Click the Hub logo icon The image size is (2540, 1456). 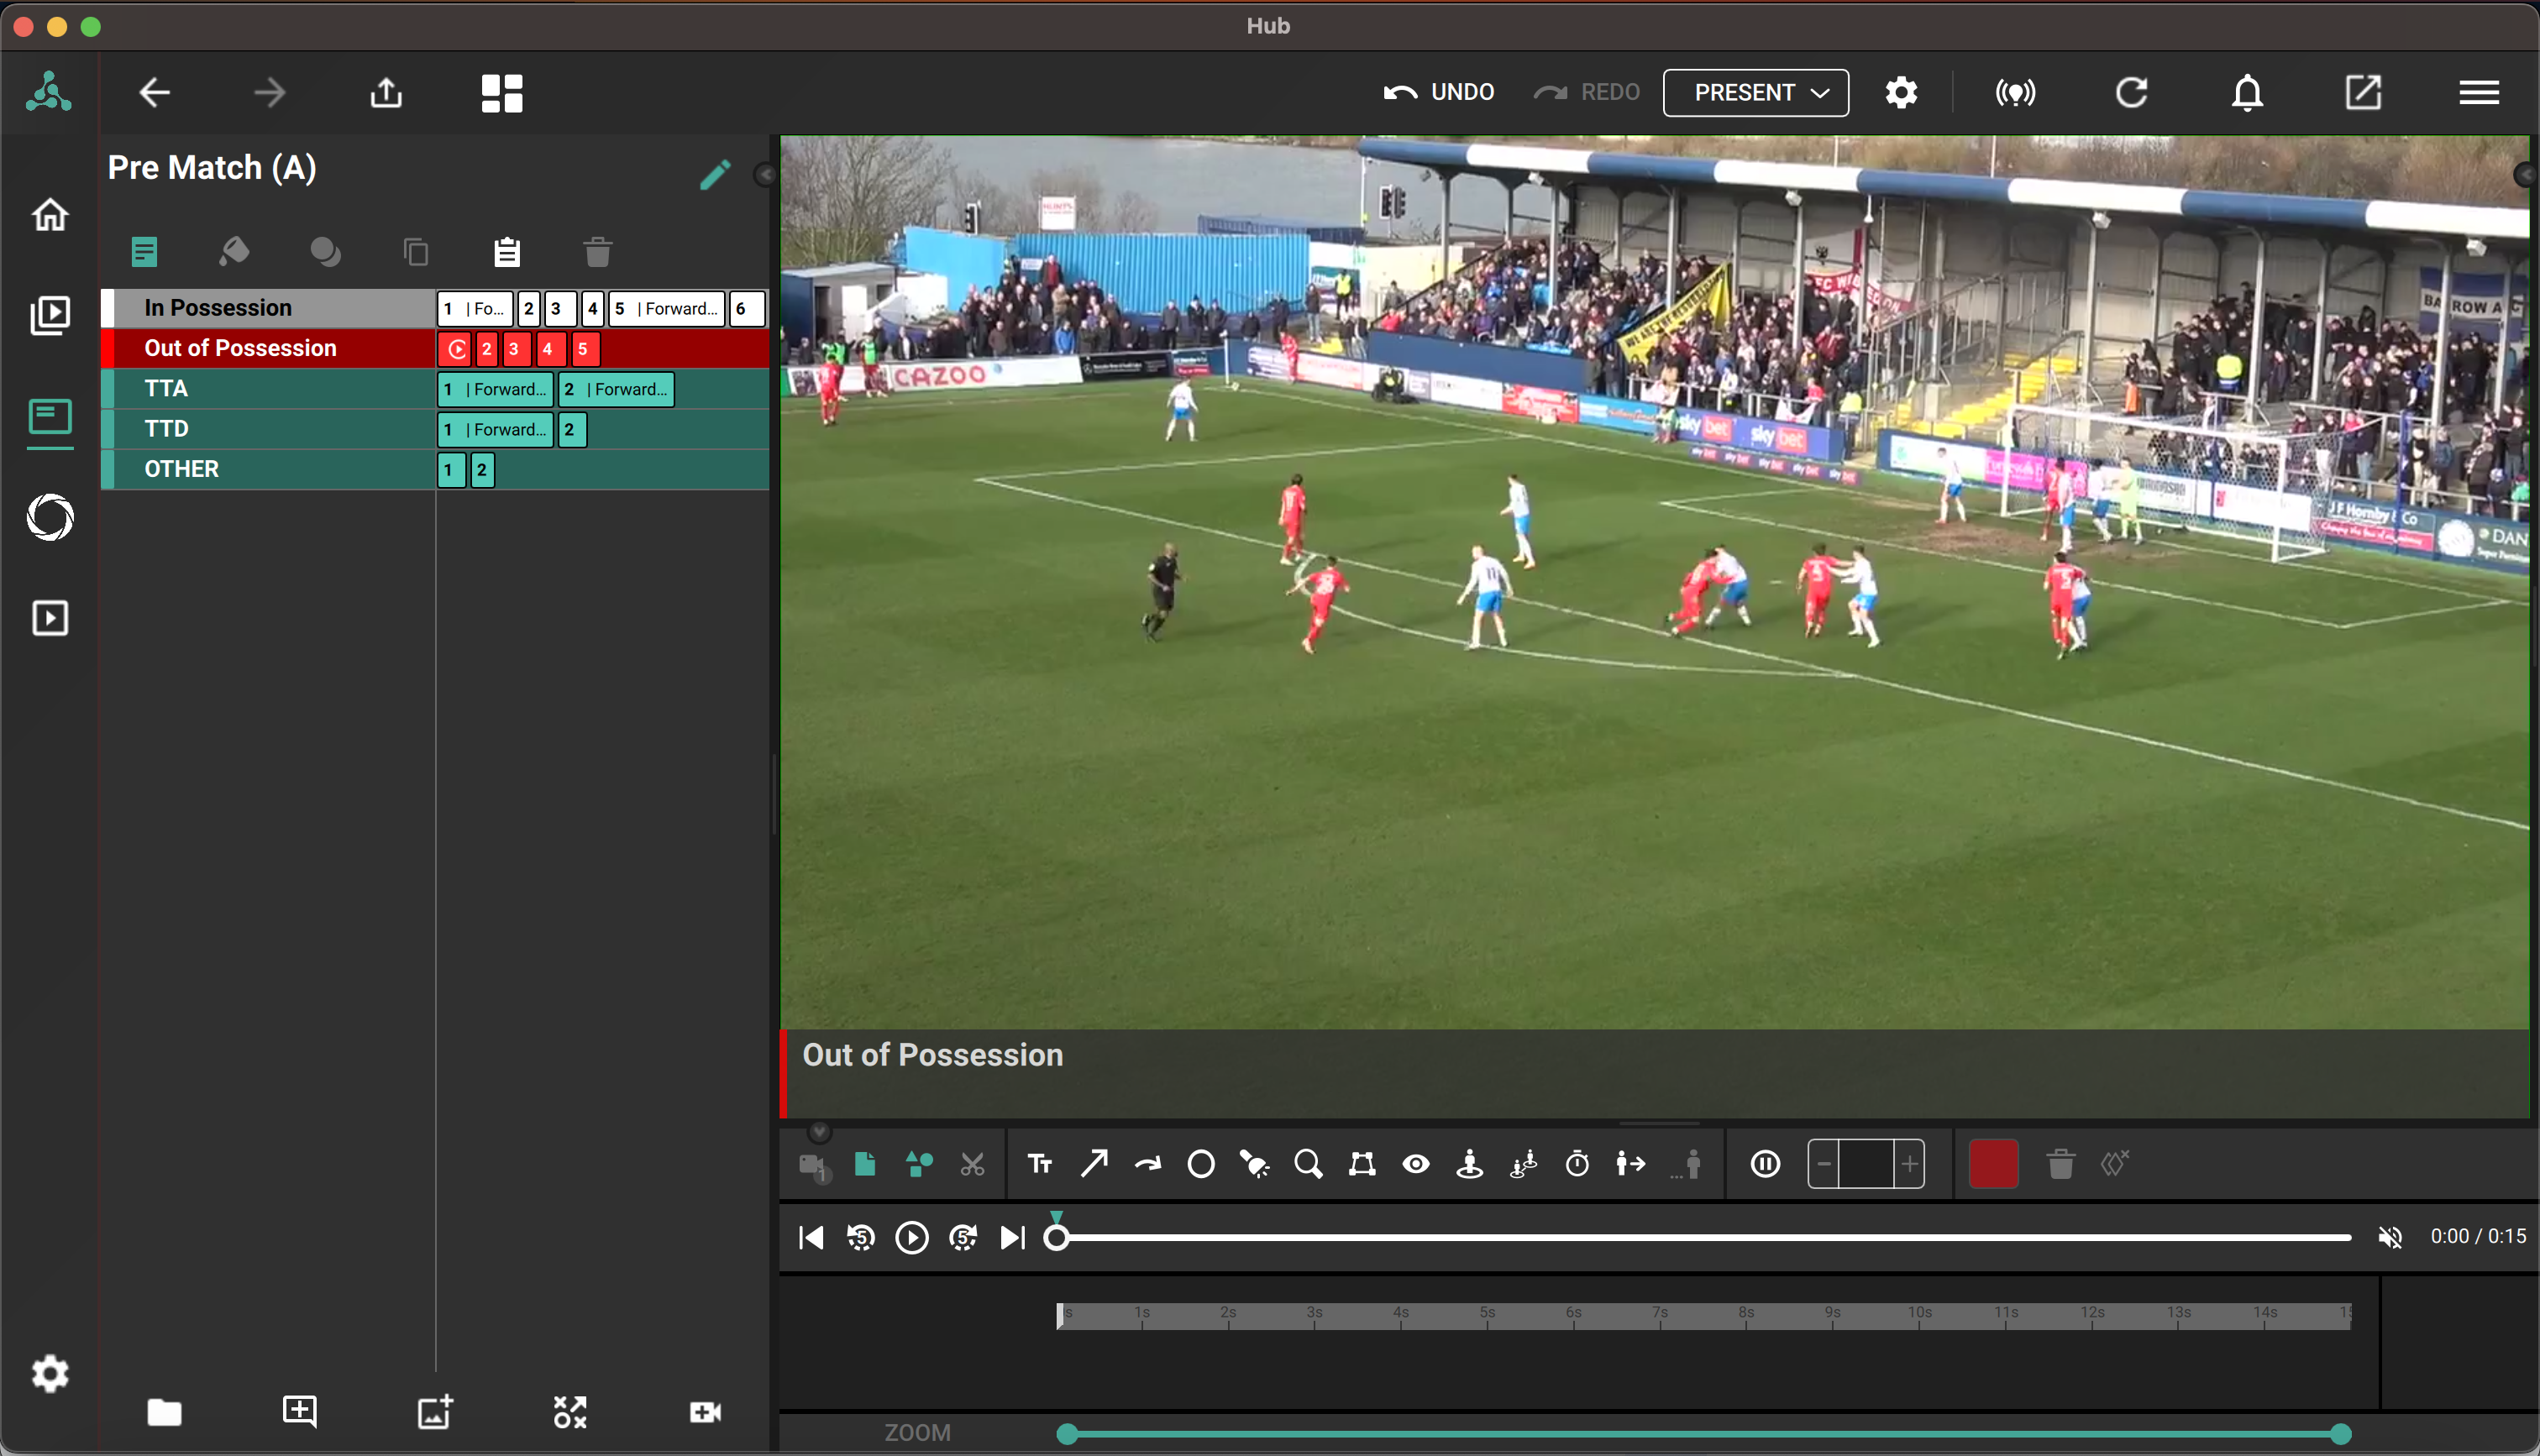(x=49, y=92)
